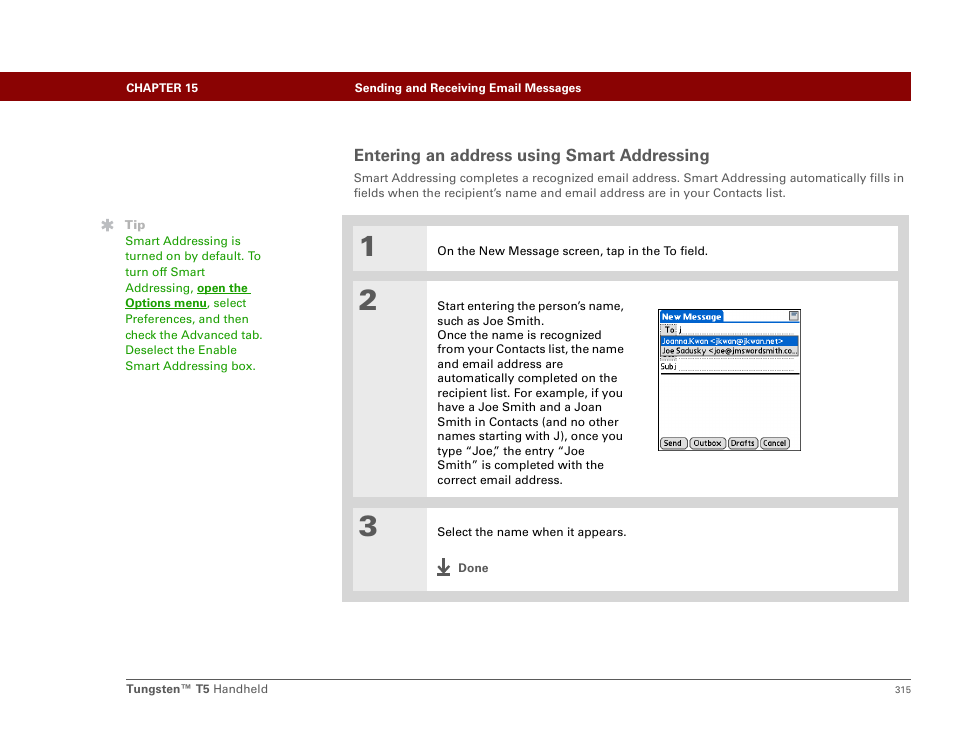This screenshot has height=738, width=954.
Task: Tap the Drafts button in New Message
Action: point(743,443)
